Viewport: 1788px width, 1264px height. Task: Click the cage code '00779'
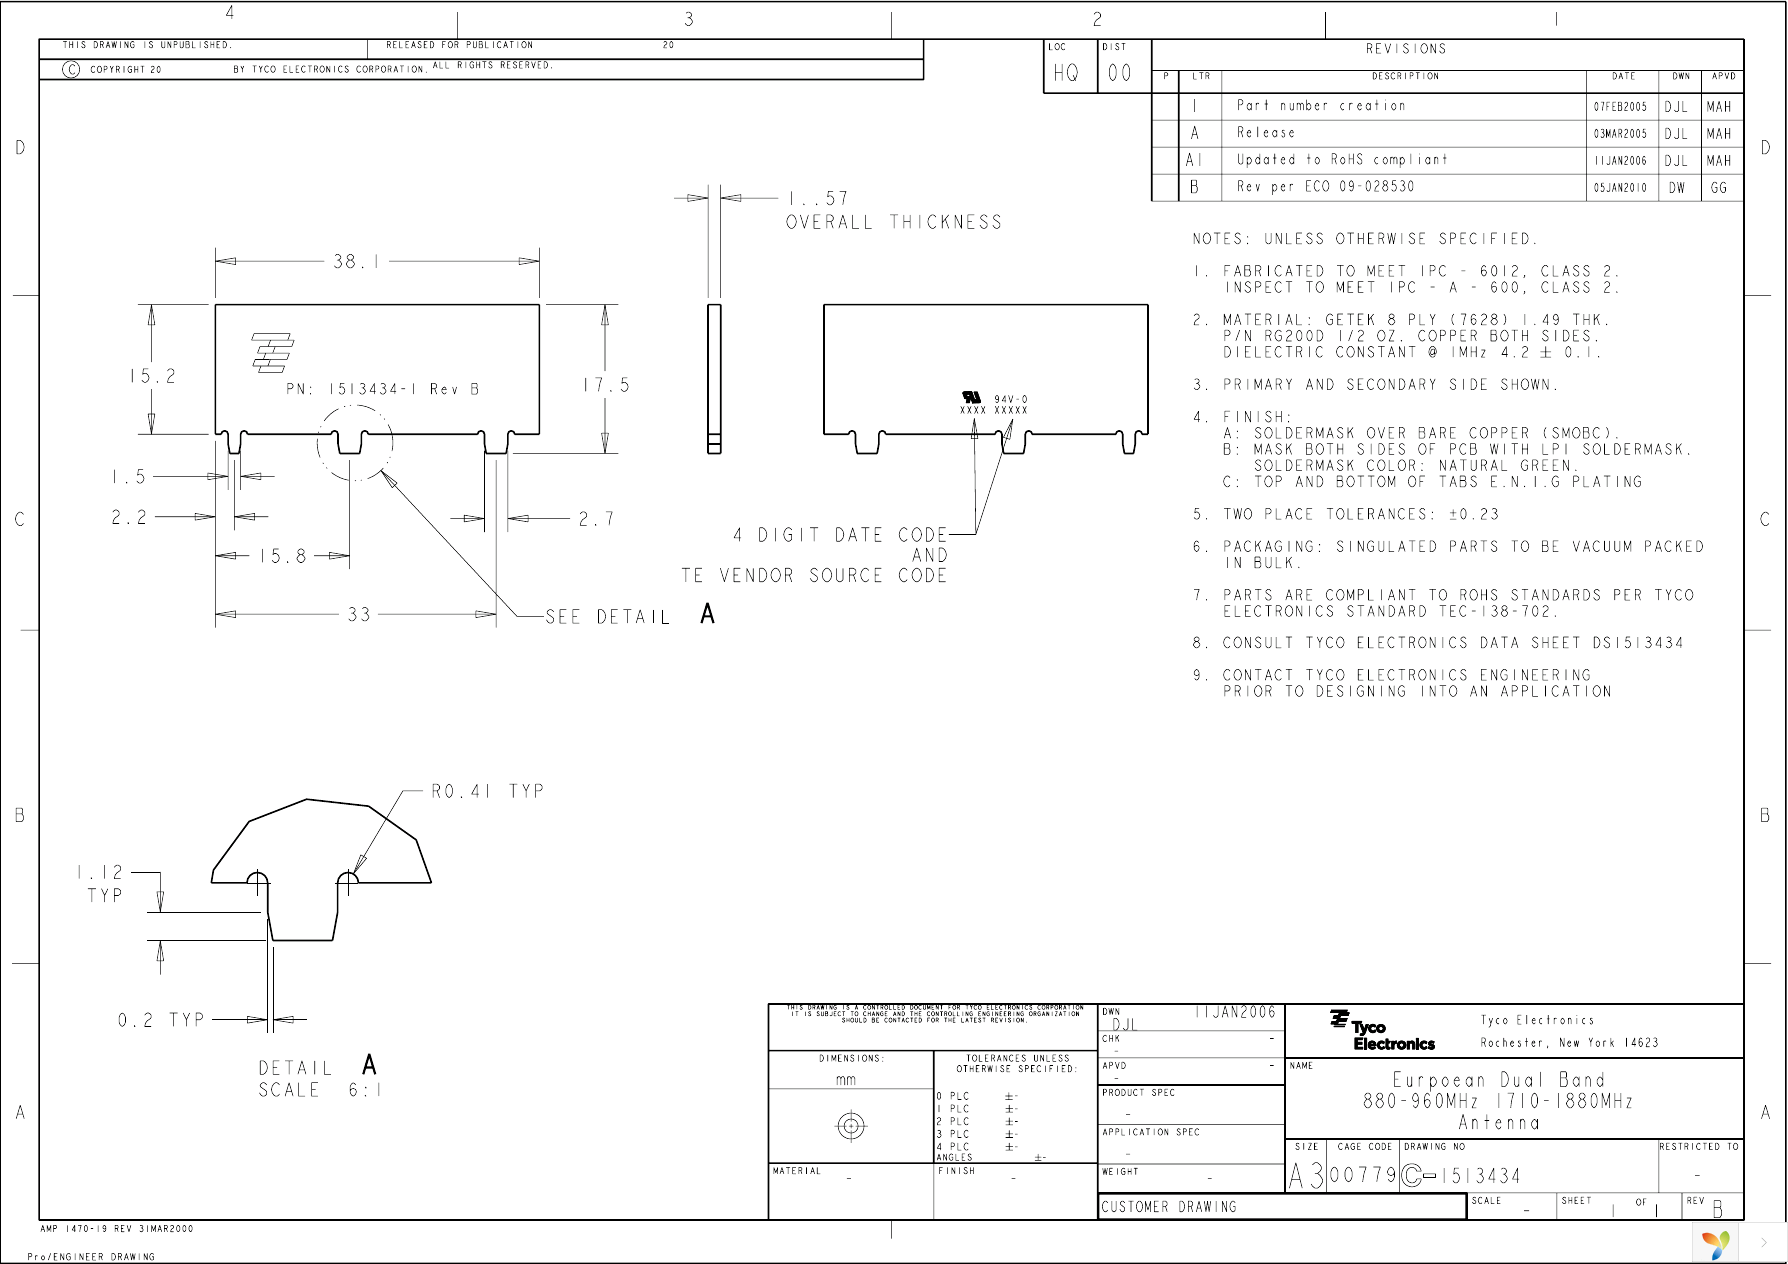(1363, 1175)
